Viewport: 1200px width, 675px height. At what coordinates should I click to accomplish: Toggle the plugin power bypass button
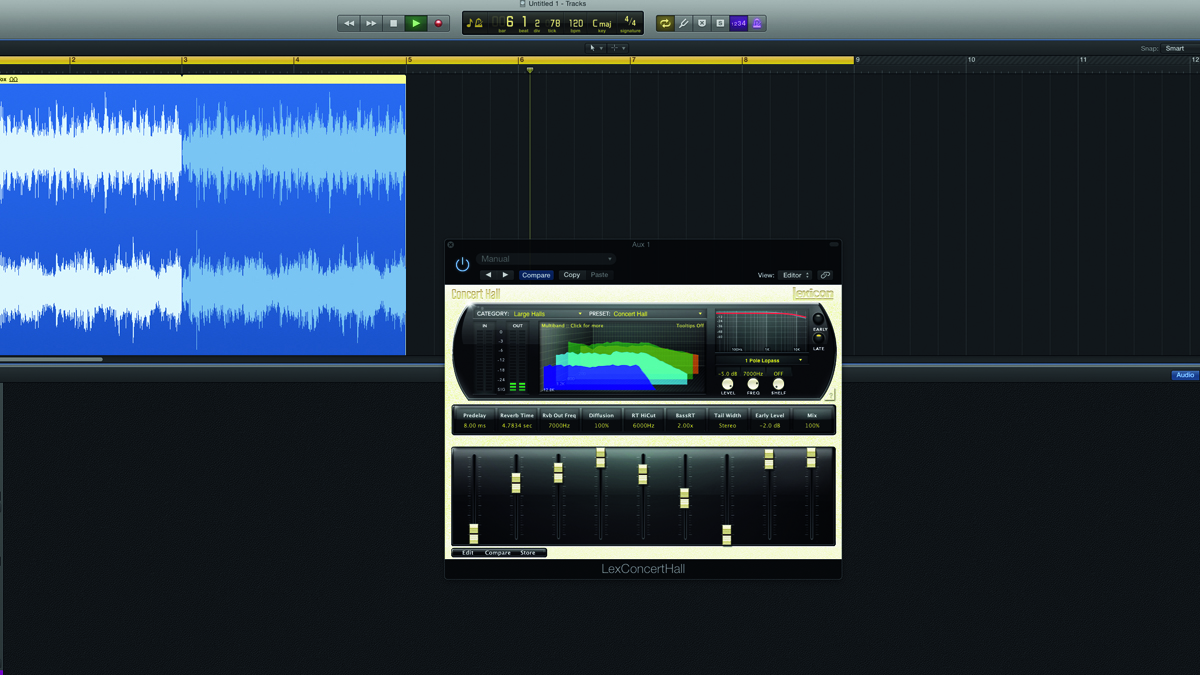pos(462,265)
